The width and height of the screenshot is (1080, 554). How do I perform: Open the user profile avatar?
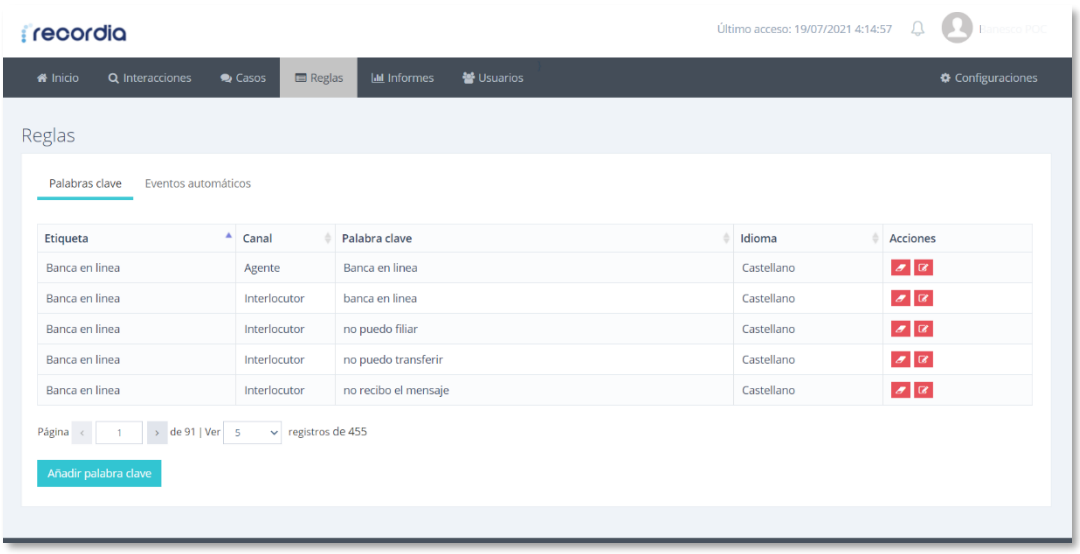(x=957, y=28)
